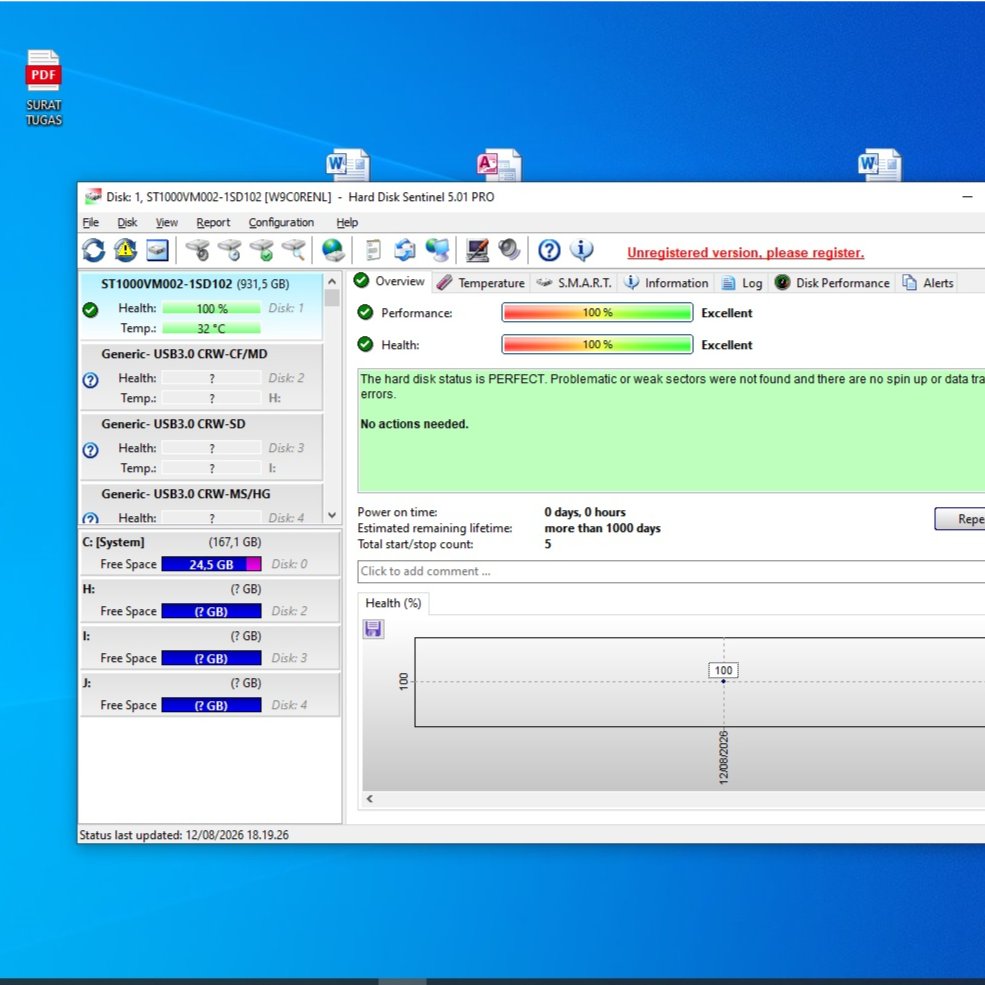The height and width of the screenshot is (985, 985).
Task: Click the health graph scroll left arrow
Action: (x=370, y=798)
